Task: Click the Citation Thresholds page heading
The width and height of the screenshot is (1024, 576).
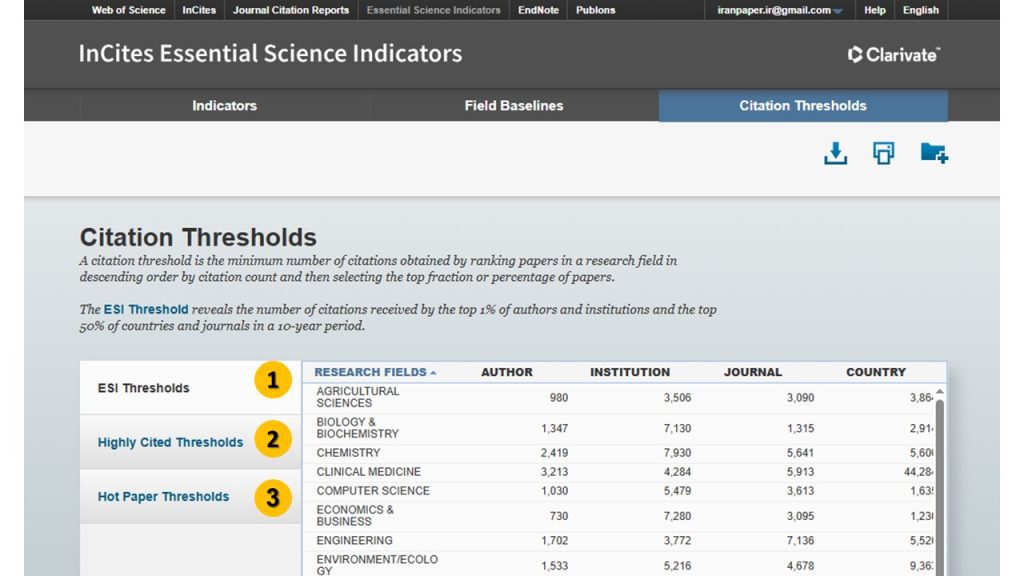Action: 199,237
